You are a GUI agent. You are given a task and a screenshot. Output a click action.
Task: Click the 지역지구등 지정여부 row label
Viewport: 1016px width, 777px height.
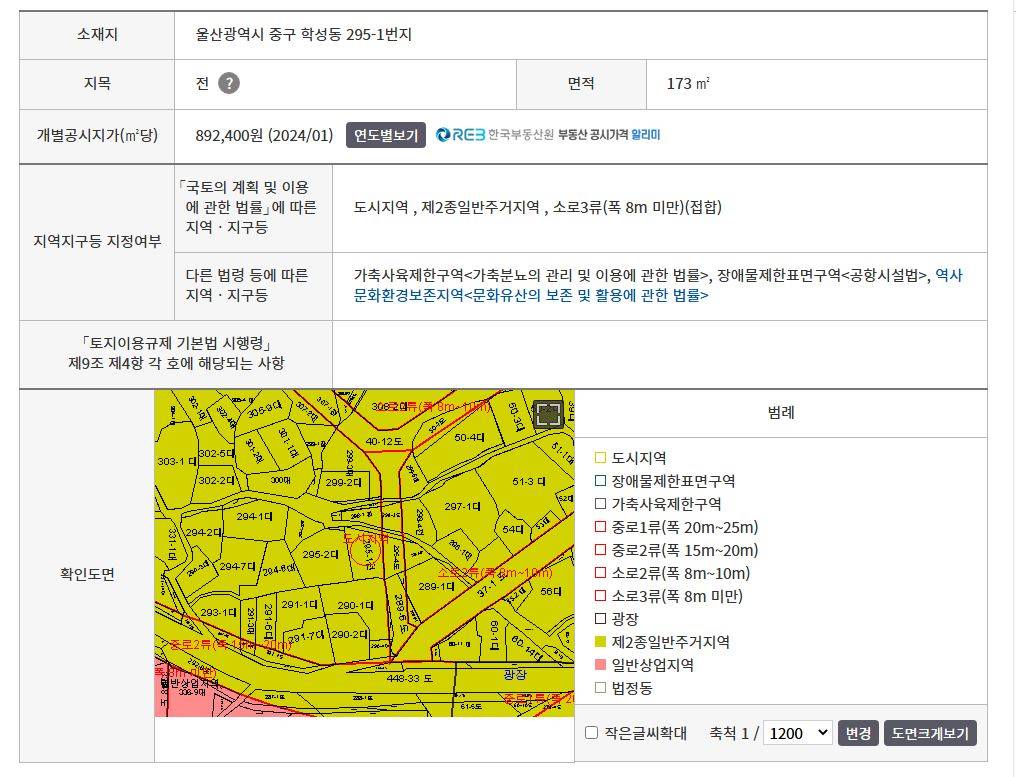pos(97,241)
